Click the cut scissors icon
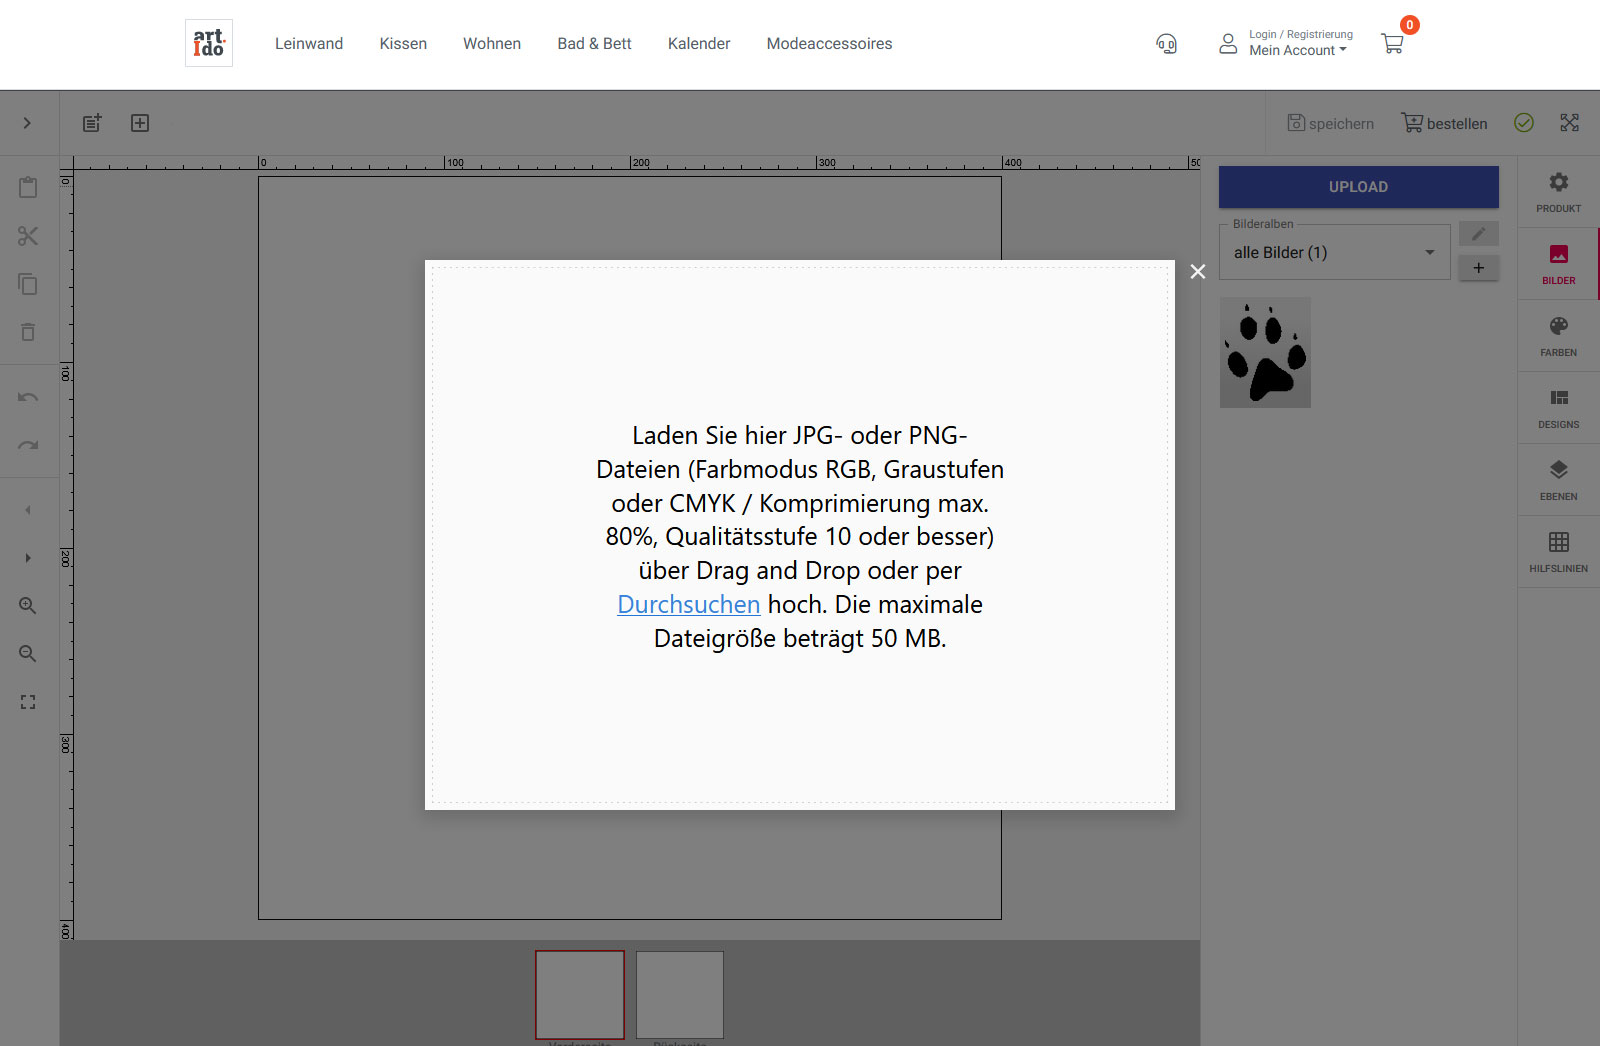 [28, 236]
